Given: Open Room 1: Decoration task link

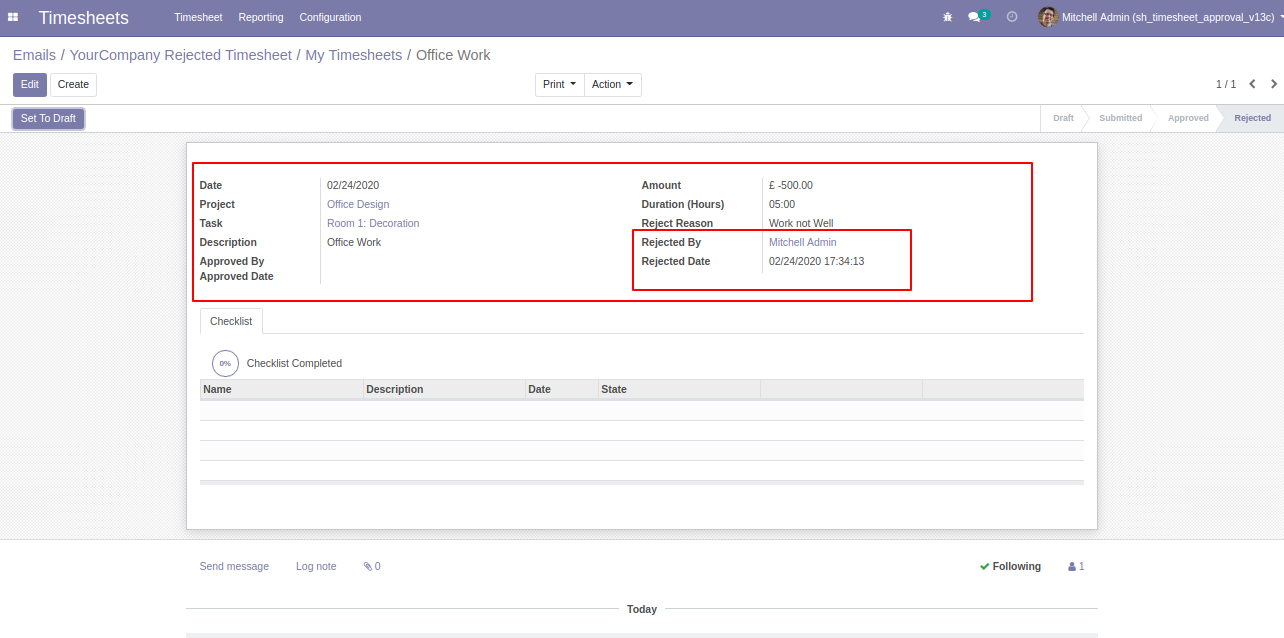Looking at the screenshot, I should pyautogui.click(x=373, y=223).
